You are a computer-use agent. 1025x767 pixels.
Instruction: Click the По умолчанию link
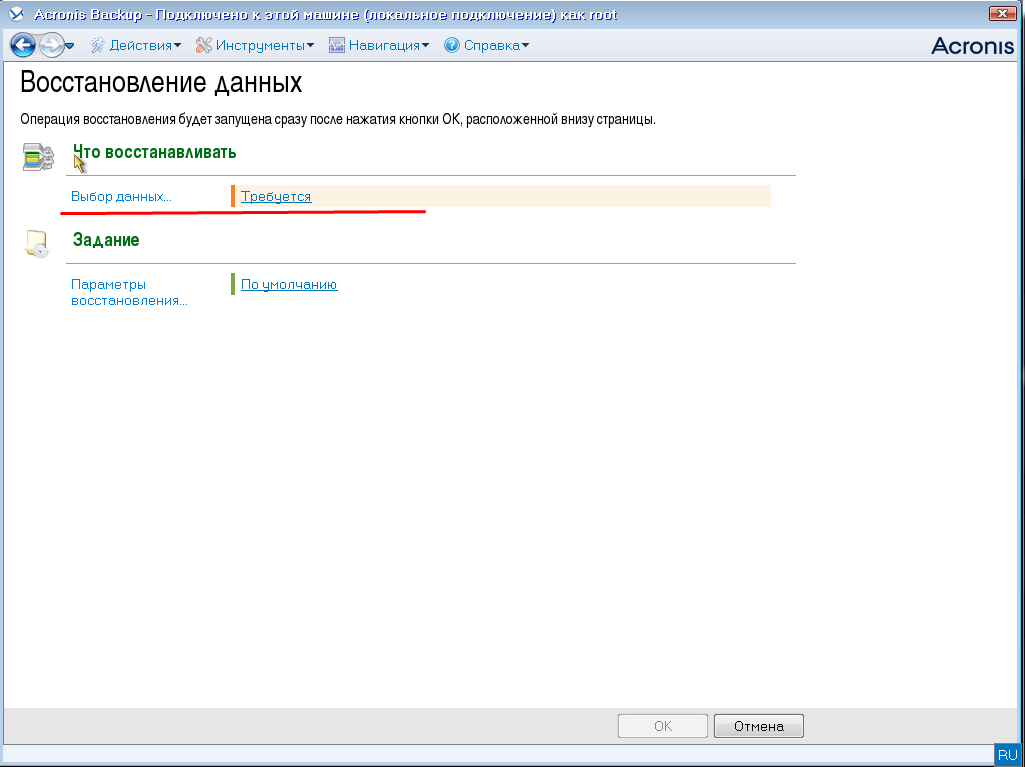pyautogui.click(x=289, y=285)
